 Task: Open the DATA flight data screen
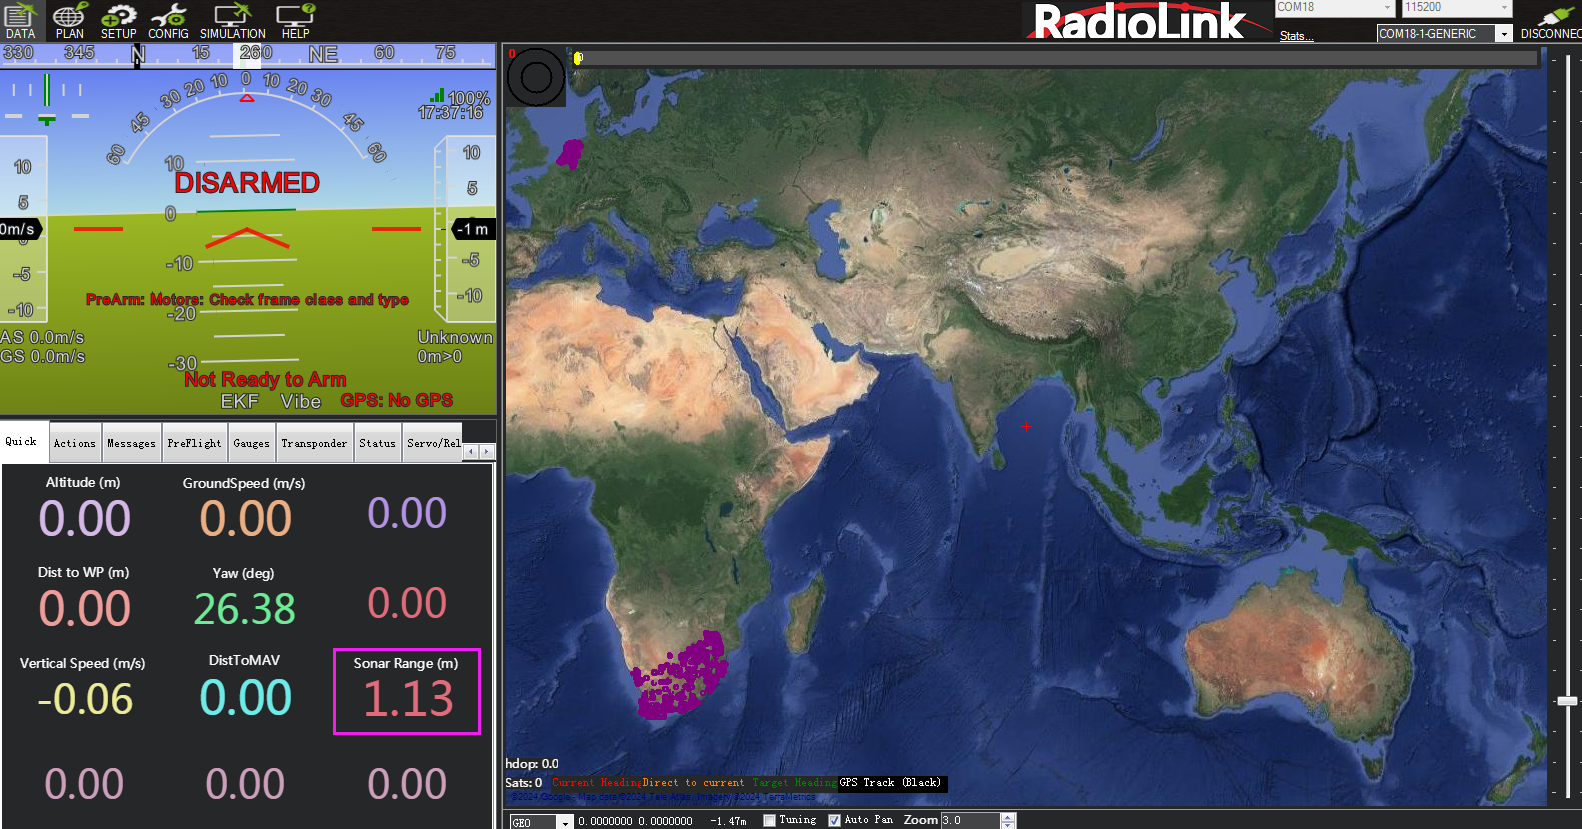pyautogui.click(x=20, y=21)
